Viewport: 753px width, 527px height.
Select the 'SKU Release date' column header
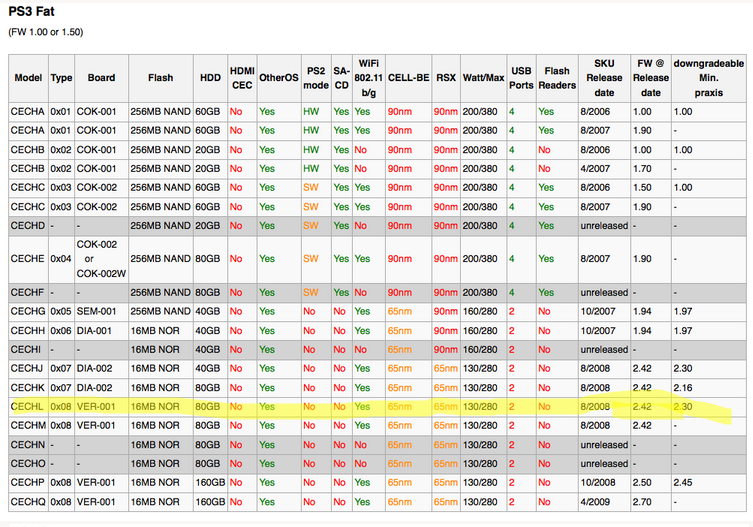tap(604, 78)
